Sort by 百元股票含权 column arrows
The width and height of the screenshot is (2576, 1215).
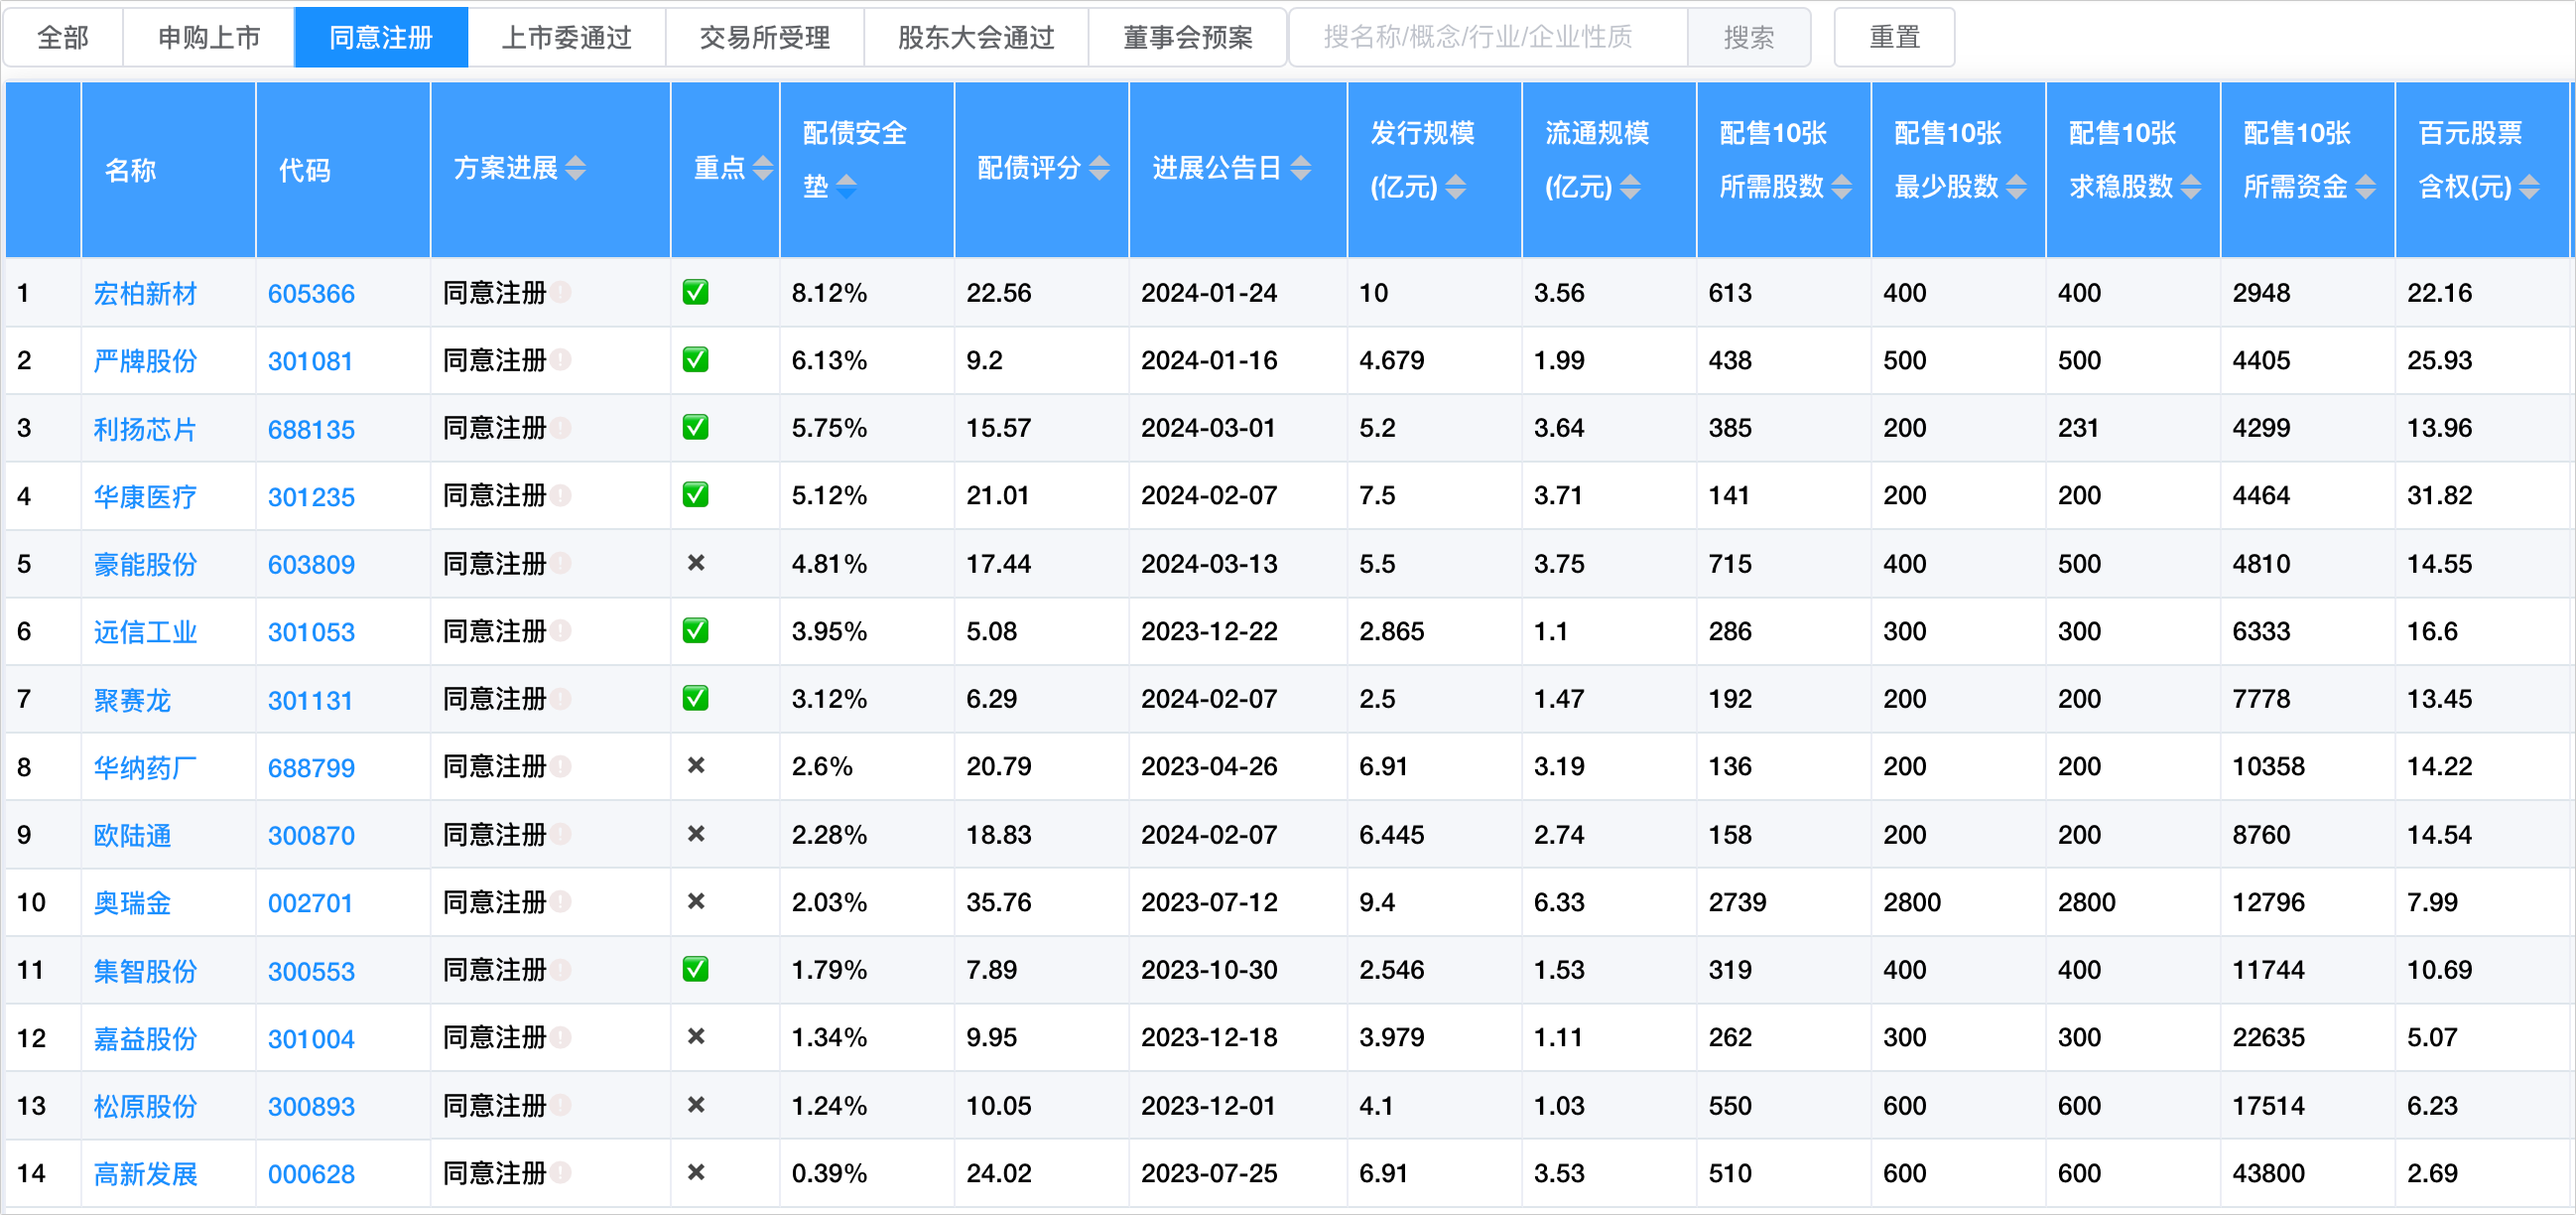click(x=2529, y=187)
